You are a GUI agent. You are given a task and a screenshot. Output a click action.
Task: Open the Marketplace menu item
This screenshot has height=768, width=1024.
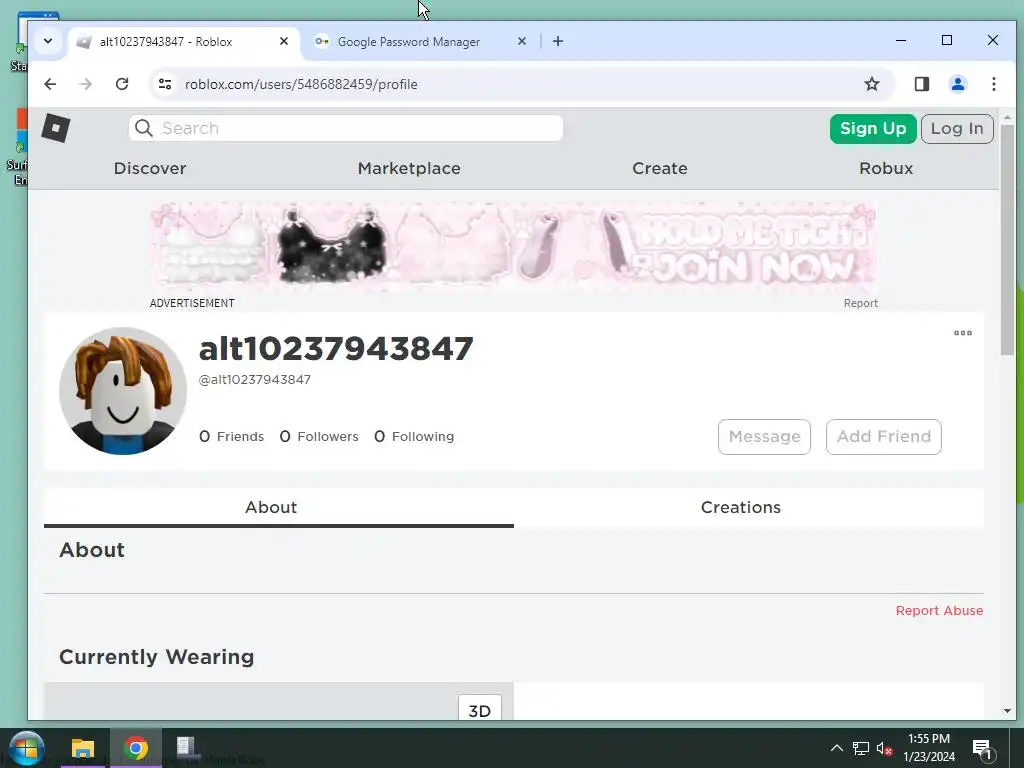(x=409, y=168)
